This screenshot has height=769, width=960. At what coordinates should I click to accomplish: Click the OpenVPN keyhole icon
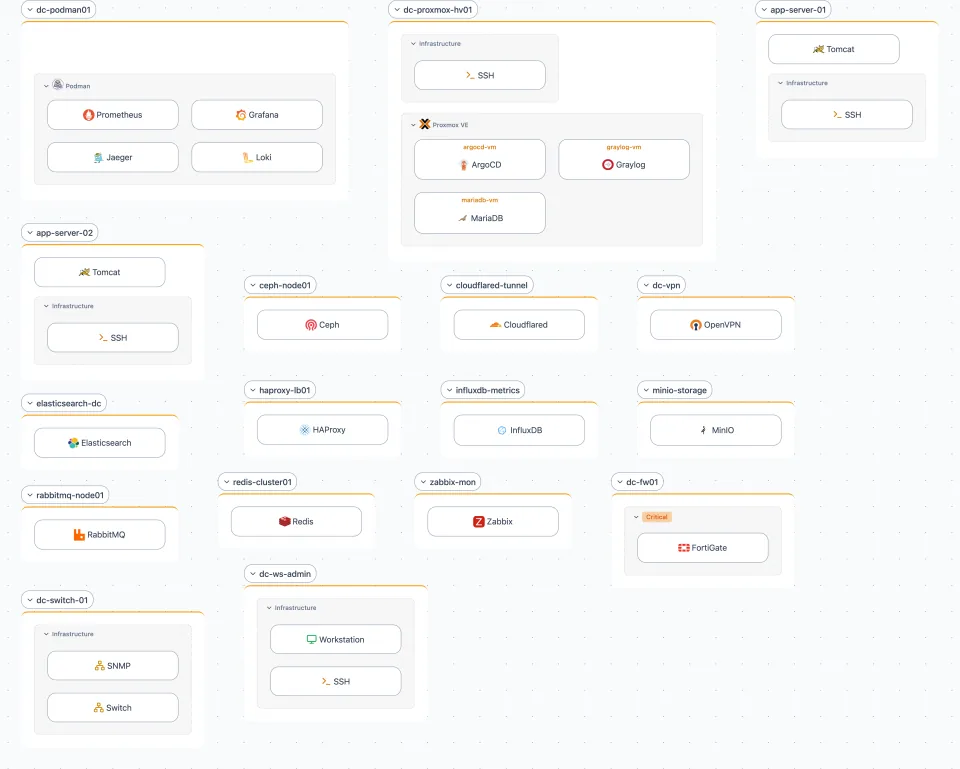click(696, 325)
